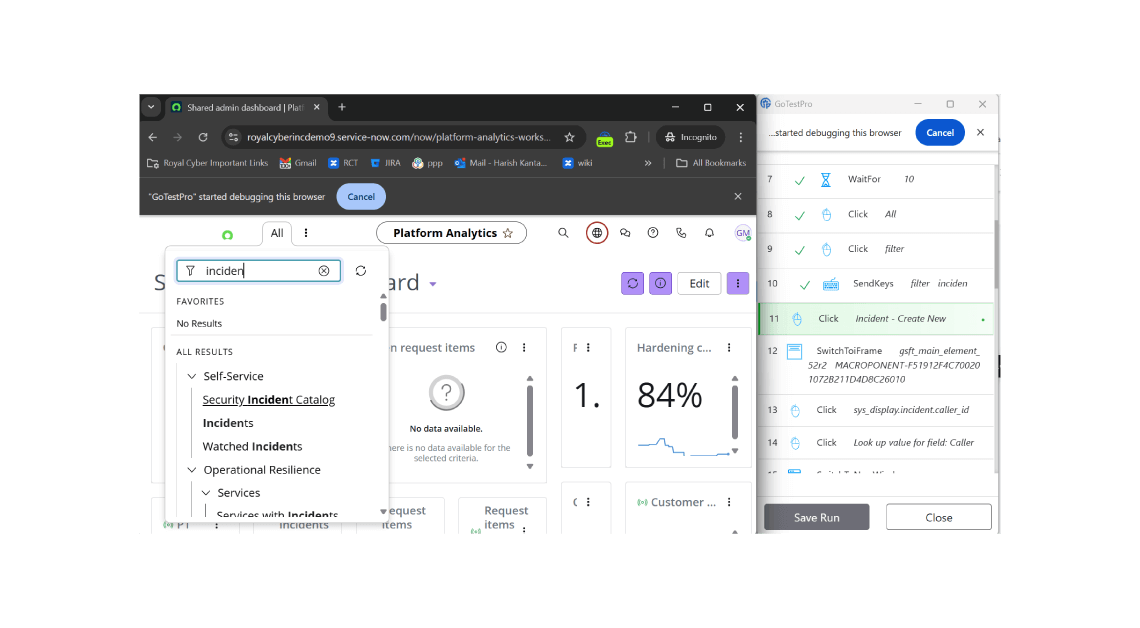Open the Gmail bookmark

click(298, 163)
